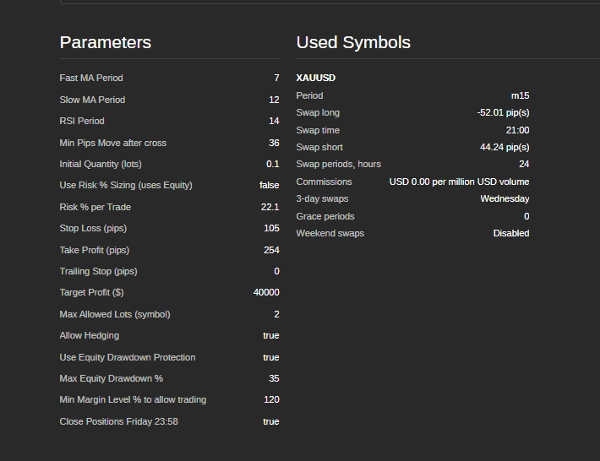Click the Target Profit value 40000

[x=266, y=292]
